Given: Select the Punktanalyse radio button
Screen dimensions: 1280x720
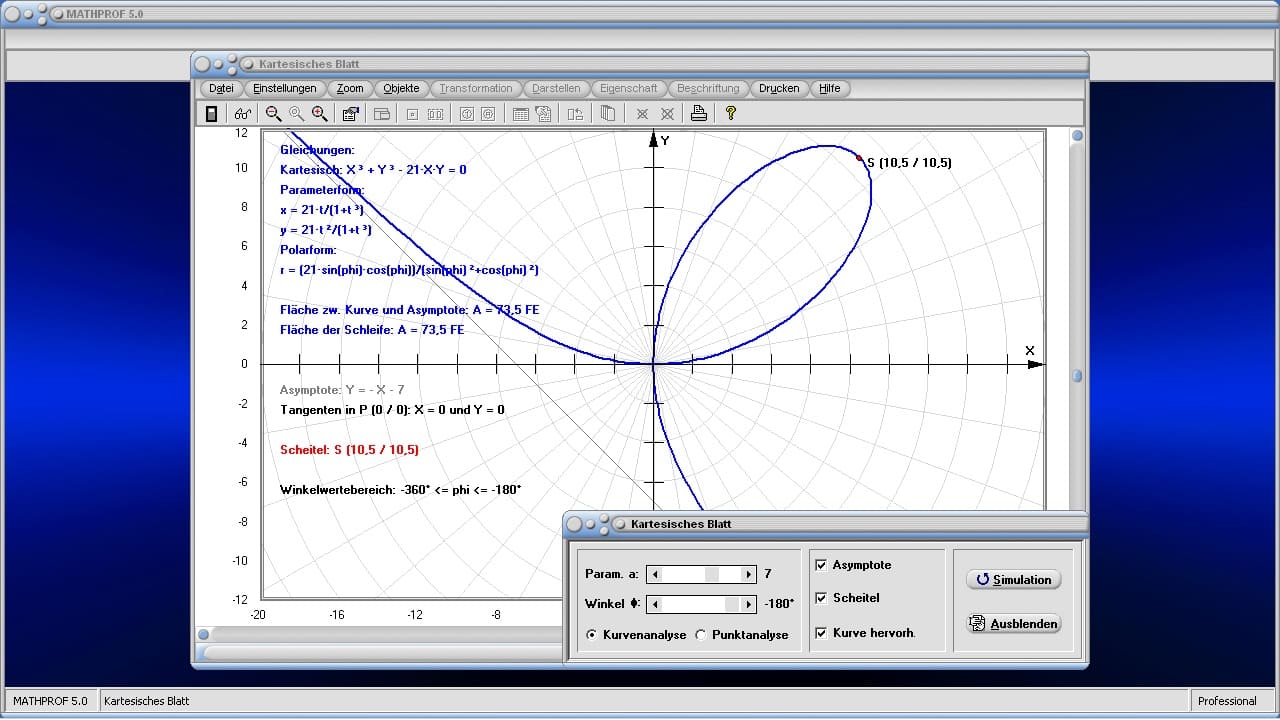Looking at the screenshot, I should [701, 635].
